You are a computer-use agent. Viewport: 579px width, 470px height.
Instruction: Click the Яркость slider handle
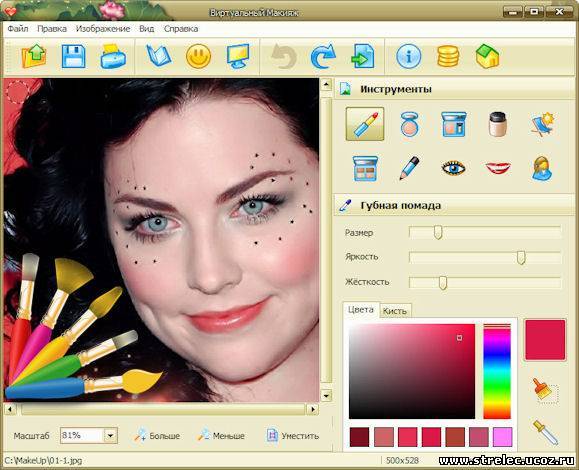tap(521, 257)
